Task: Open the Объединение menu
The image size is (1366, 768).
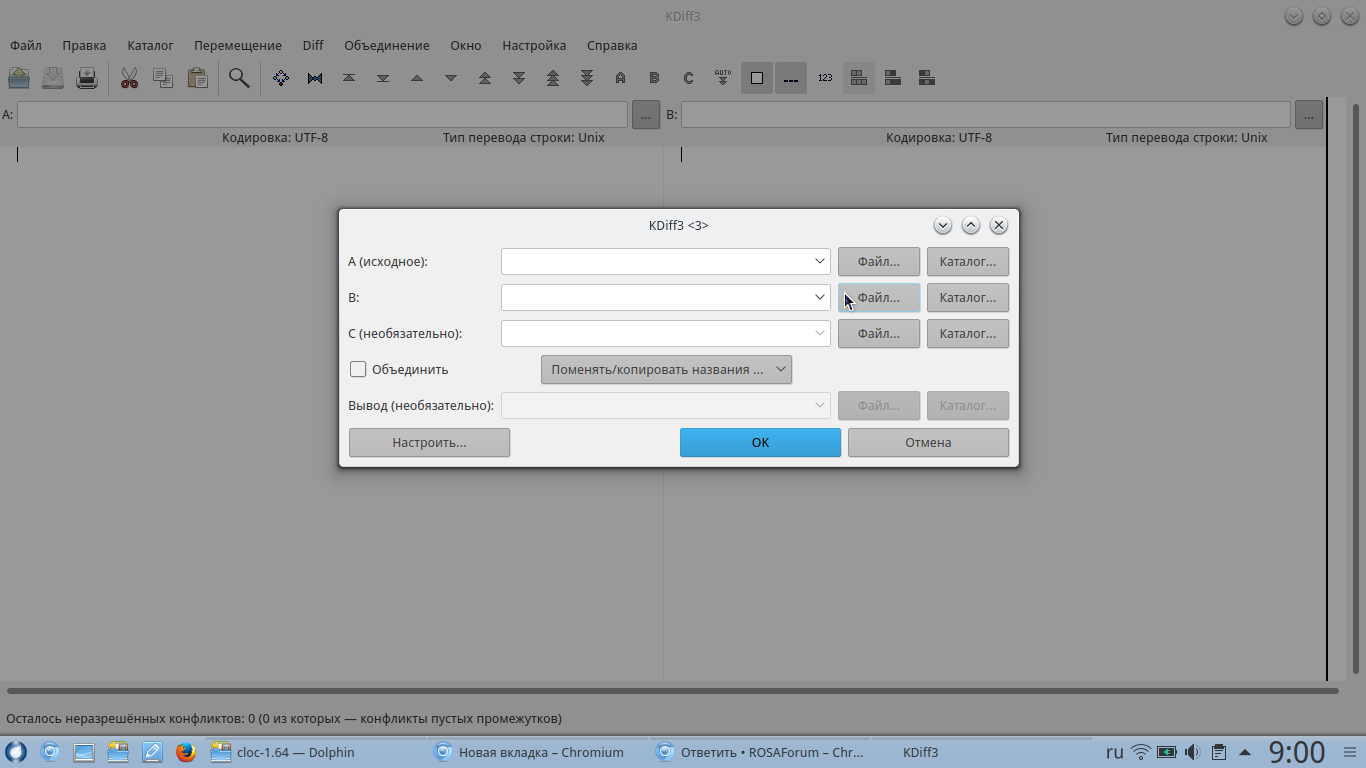Action: coord(386,45)
